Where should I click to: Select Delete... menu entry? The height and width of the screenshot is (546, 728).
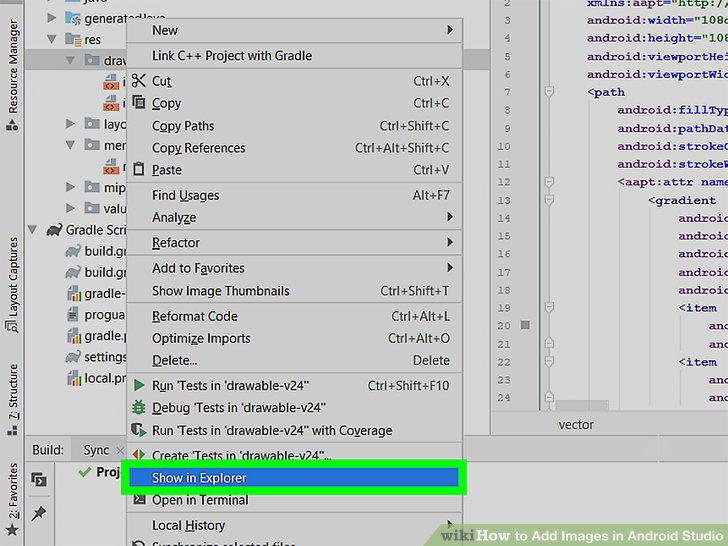[x=293, y=360]
